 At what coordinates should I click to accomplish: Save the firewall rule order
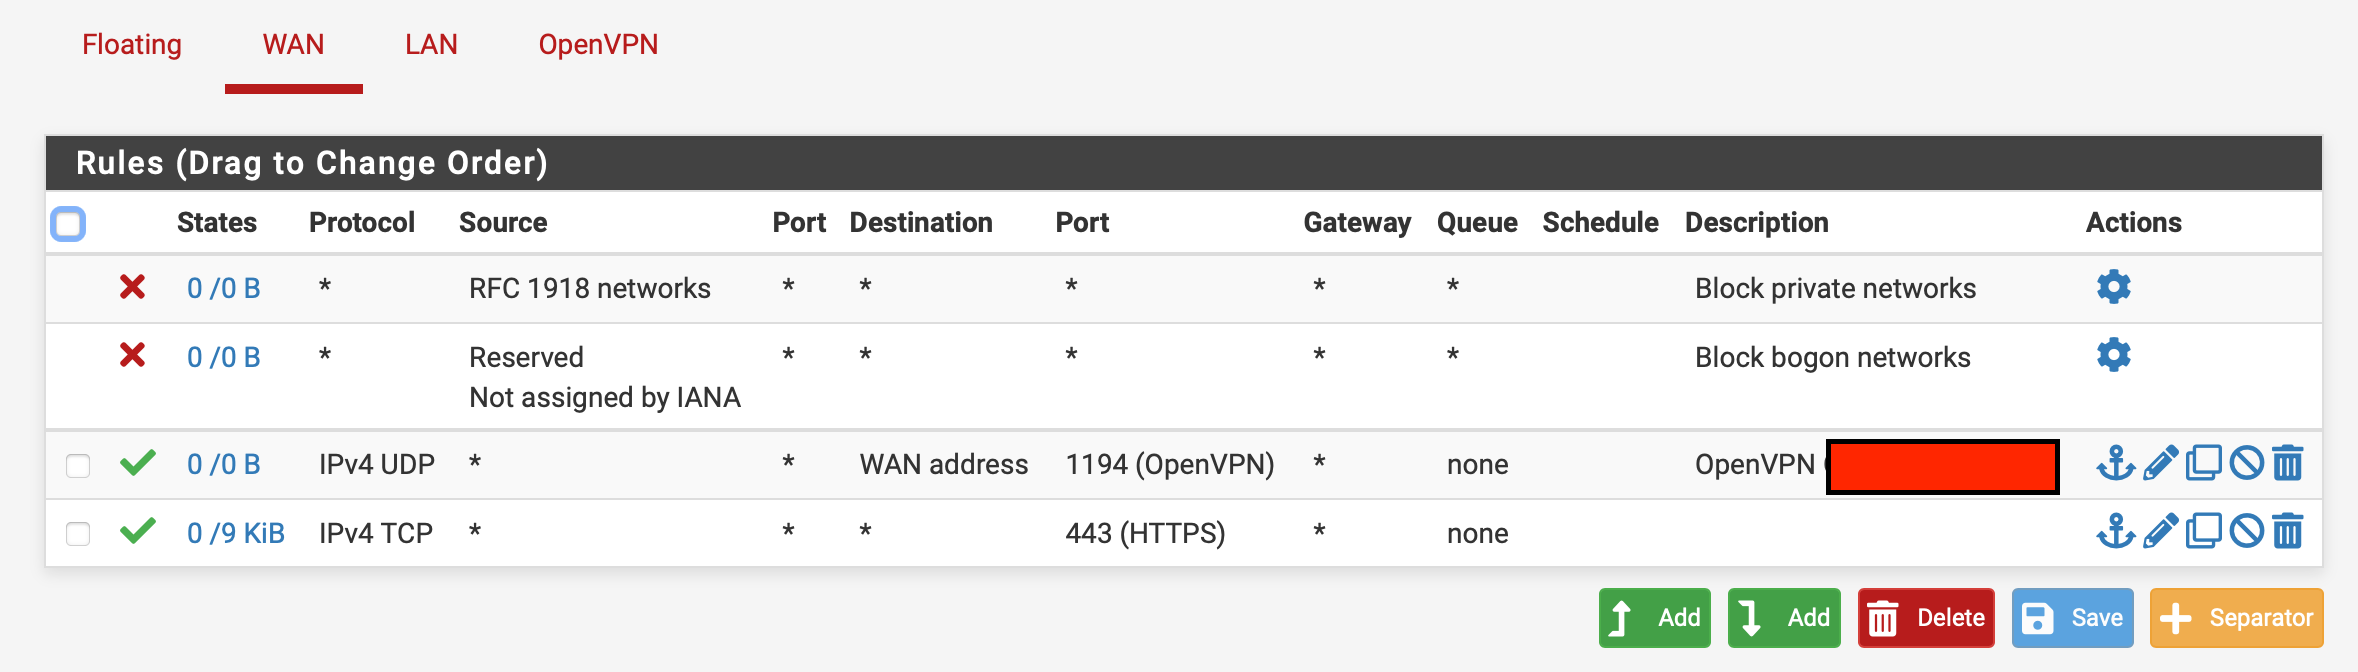(x=2072, y=618)
